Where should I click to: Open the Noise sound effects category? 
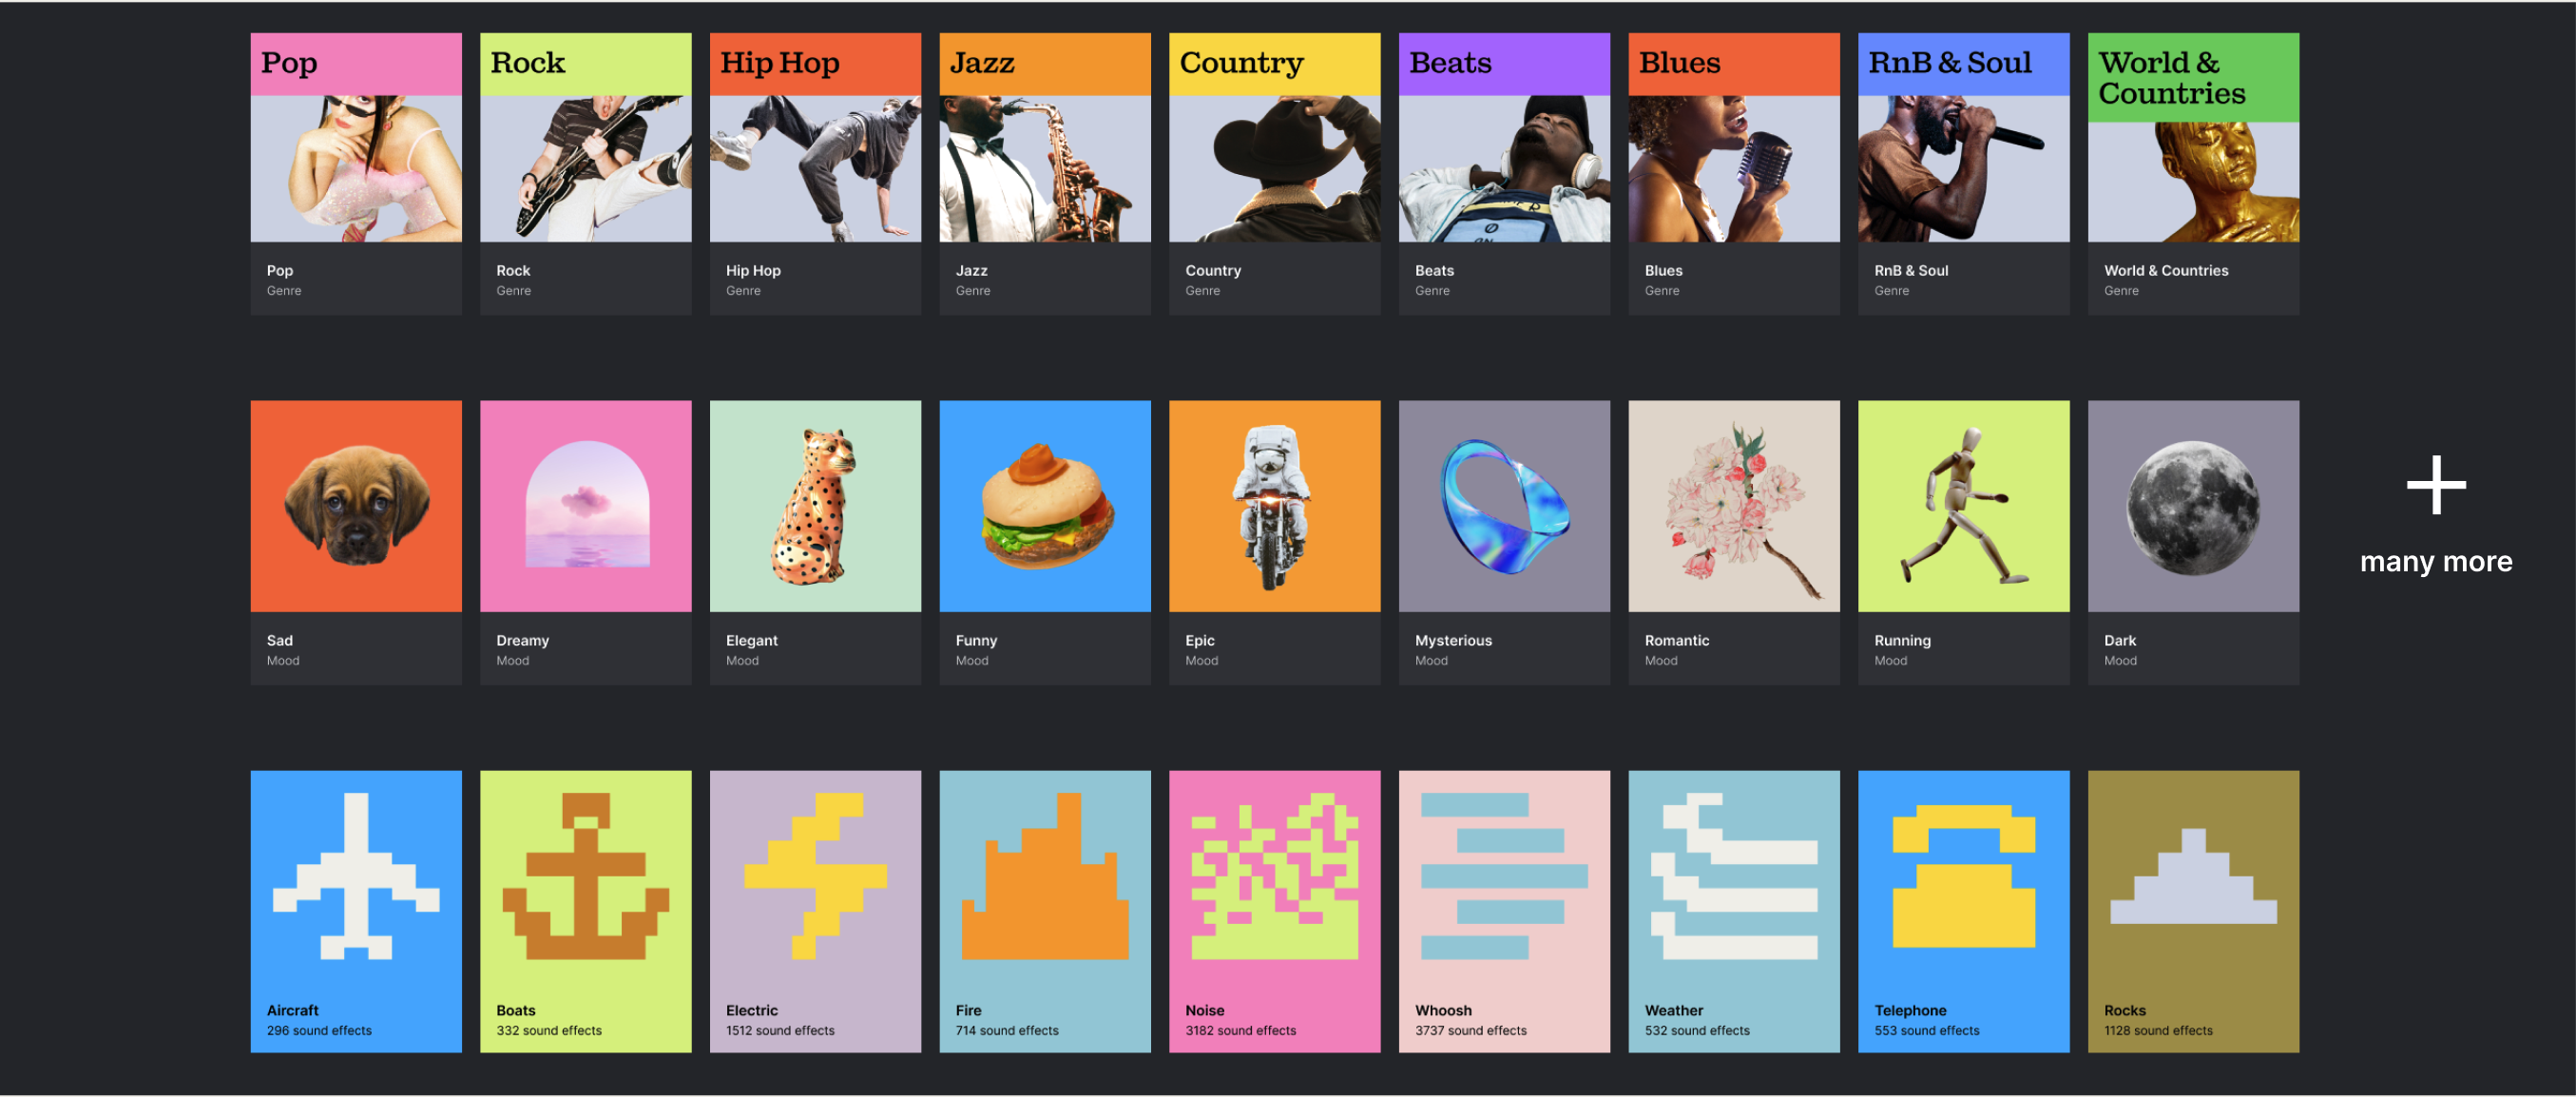[x=1274, y=910]
